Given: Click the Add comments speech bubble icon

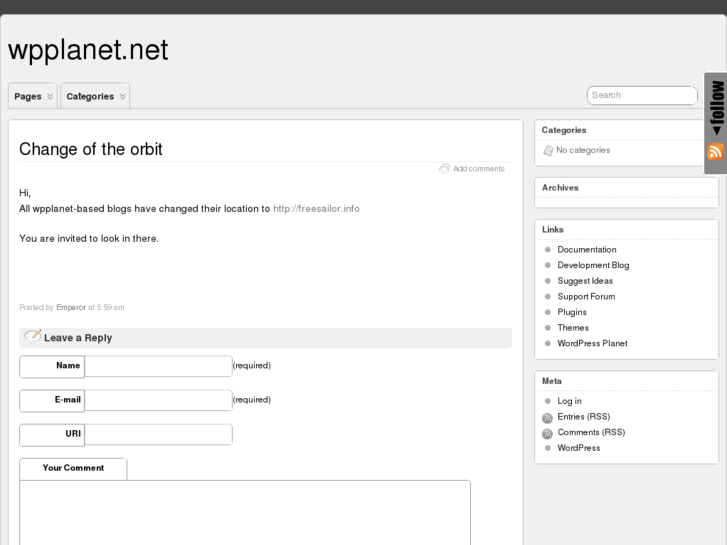Looking at the screenshot, I should (444, 168).
